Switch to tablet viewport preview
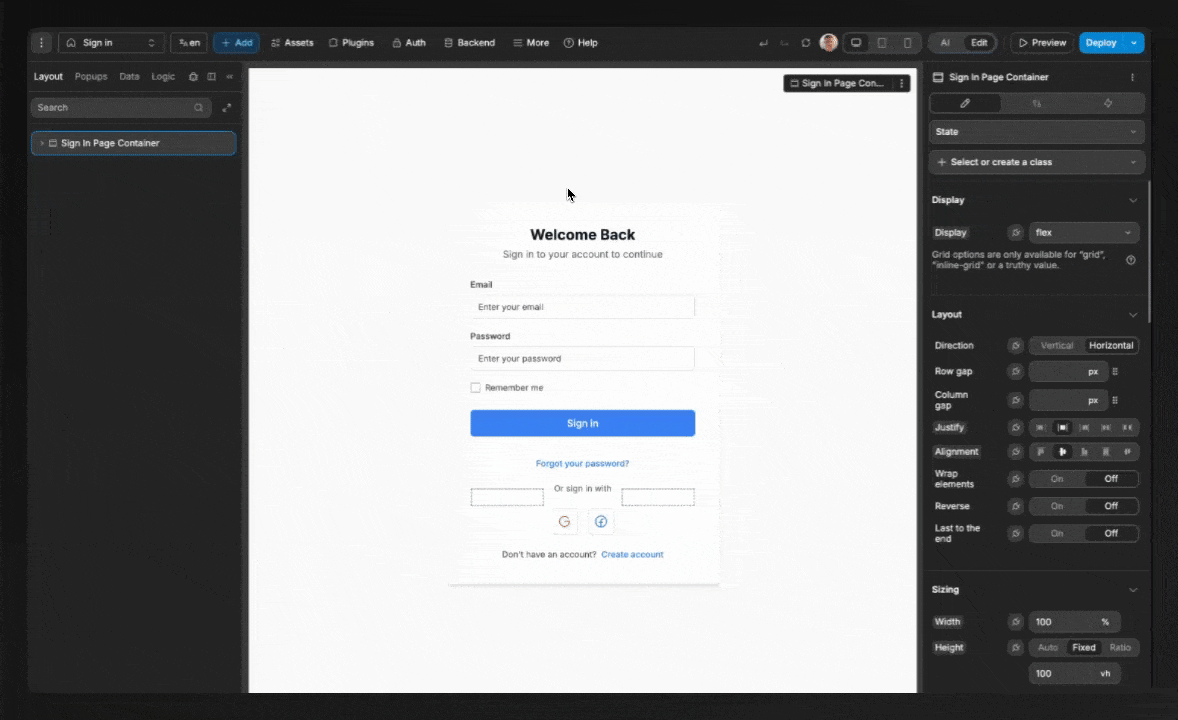1178x720 pixels. click(881, 42)
